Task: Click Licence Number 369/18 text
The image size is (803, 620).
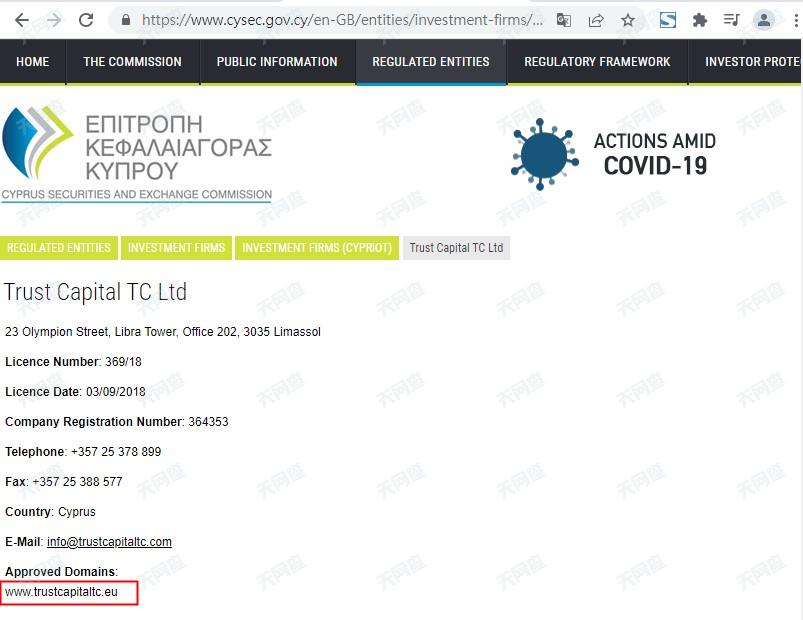Action: pos(73,362)
